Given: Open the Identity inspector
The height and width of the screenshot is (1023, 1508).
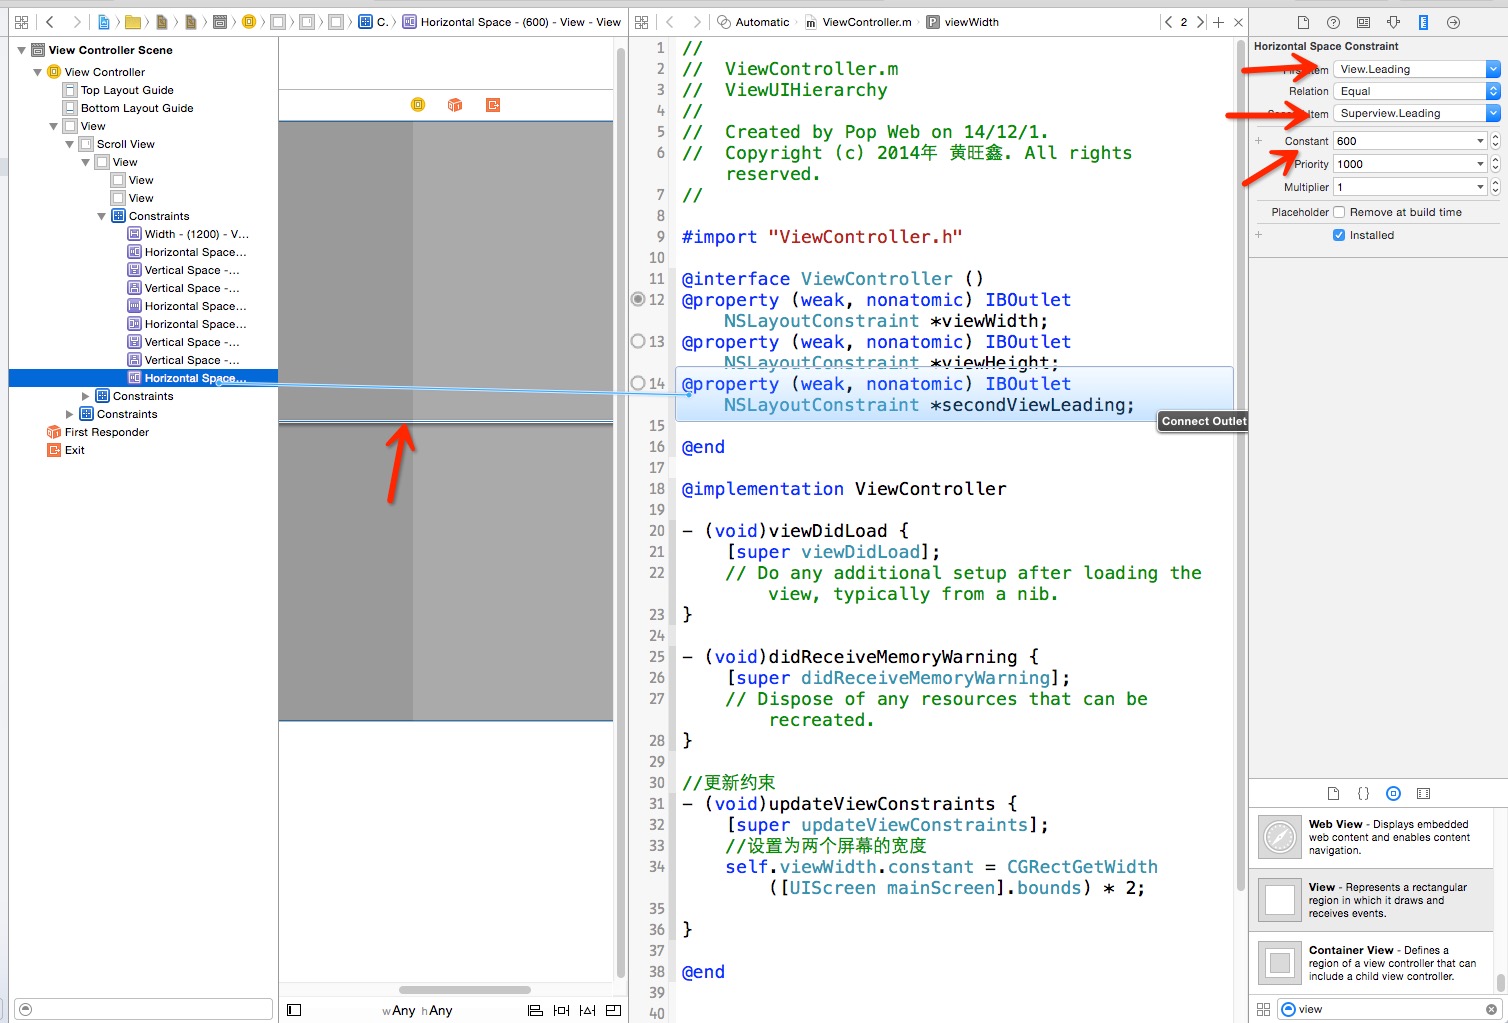Looking at the screenshot, I should pos(1363,22).
